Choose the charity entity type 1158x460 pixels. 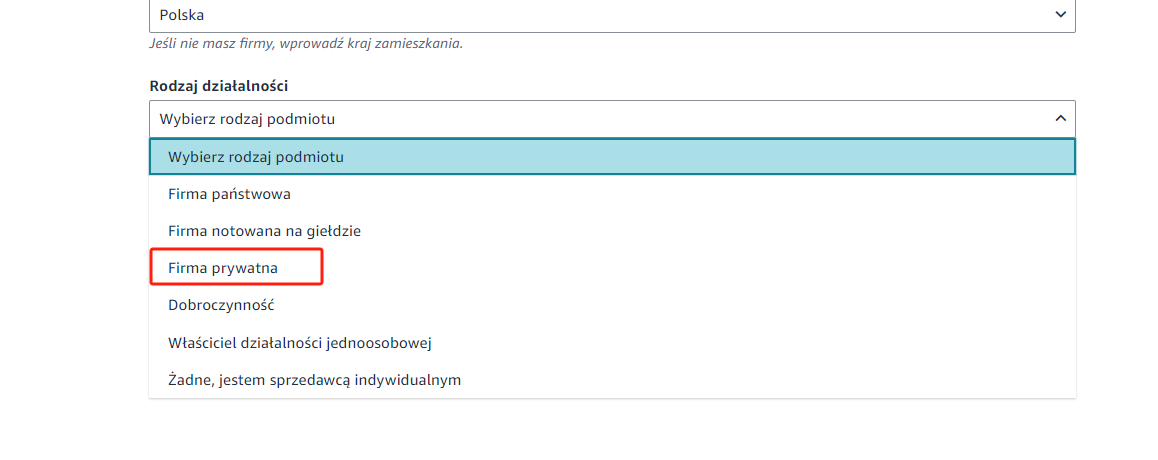(222, 305)
